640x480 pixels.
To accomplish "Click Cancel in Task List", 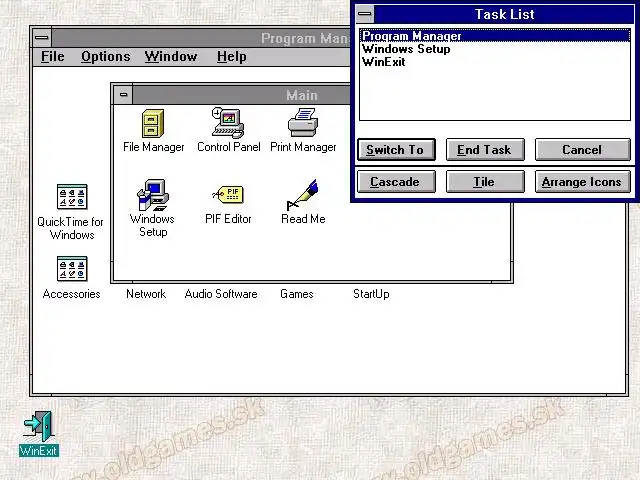I will point(582,150).
